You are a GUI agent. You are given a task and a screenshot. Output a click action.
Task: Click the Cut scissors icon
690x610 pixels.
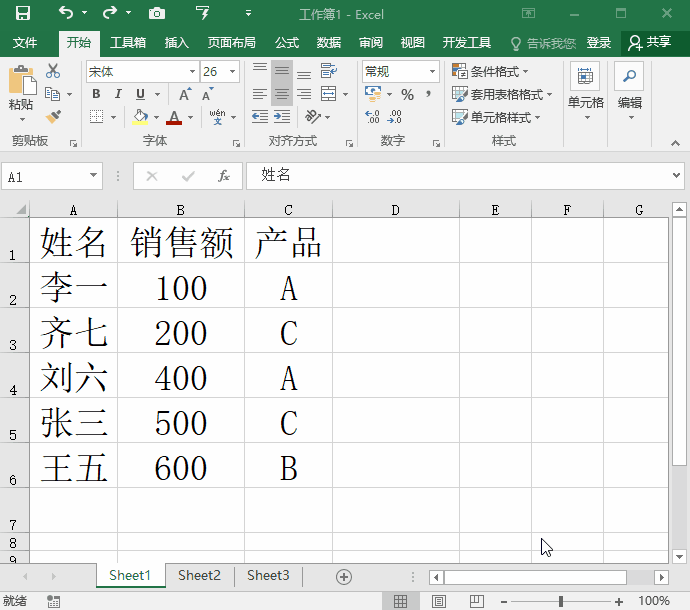coord(53,70)
